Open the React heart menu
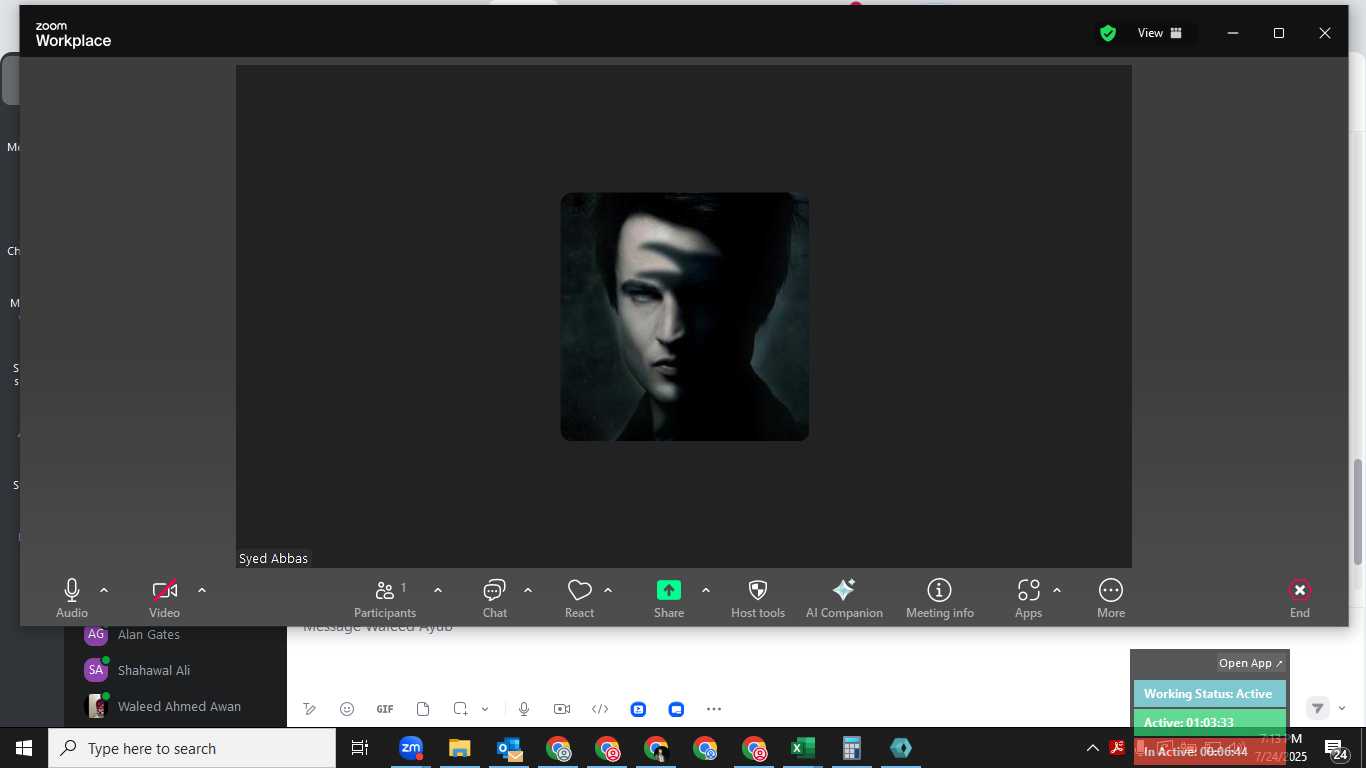The image size is (1366, 768). [579, 598]
